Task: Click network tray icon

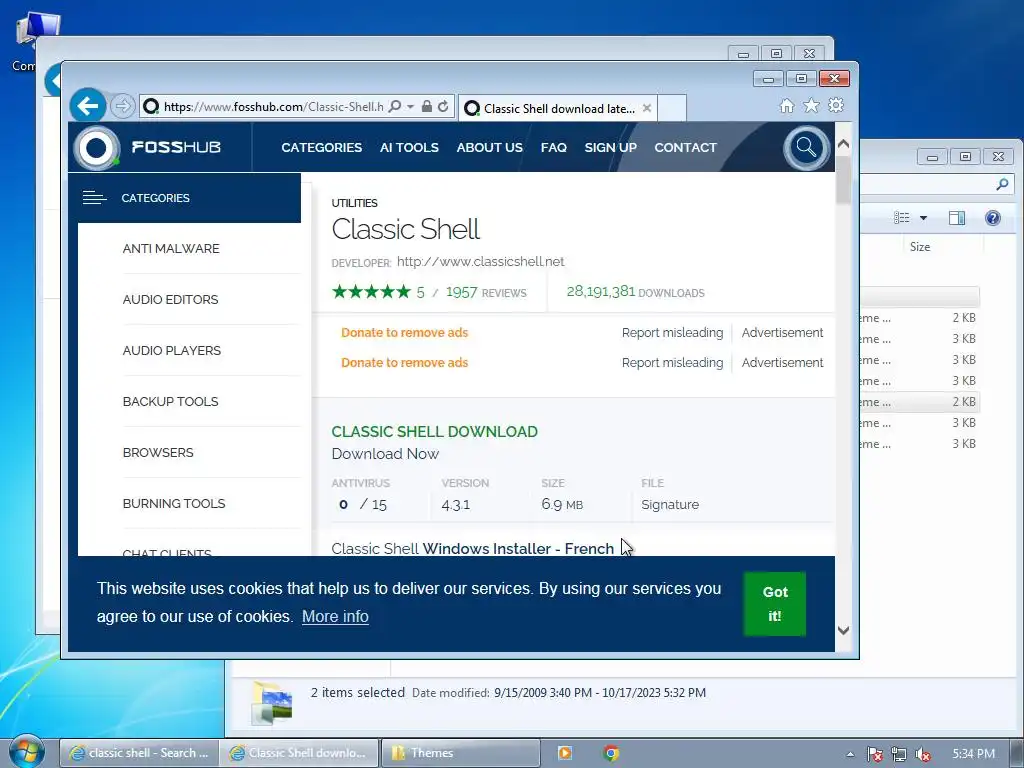Action: click(x=899, y=754)
